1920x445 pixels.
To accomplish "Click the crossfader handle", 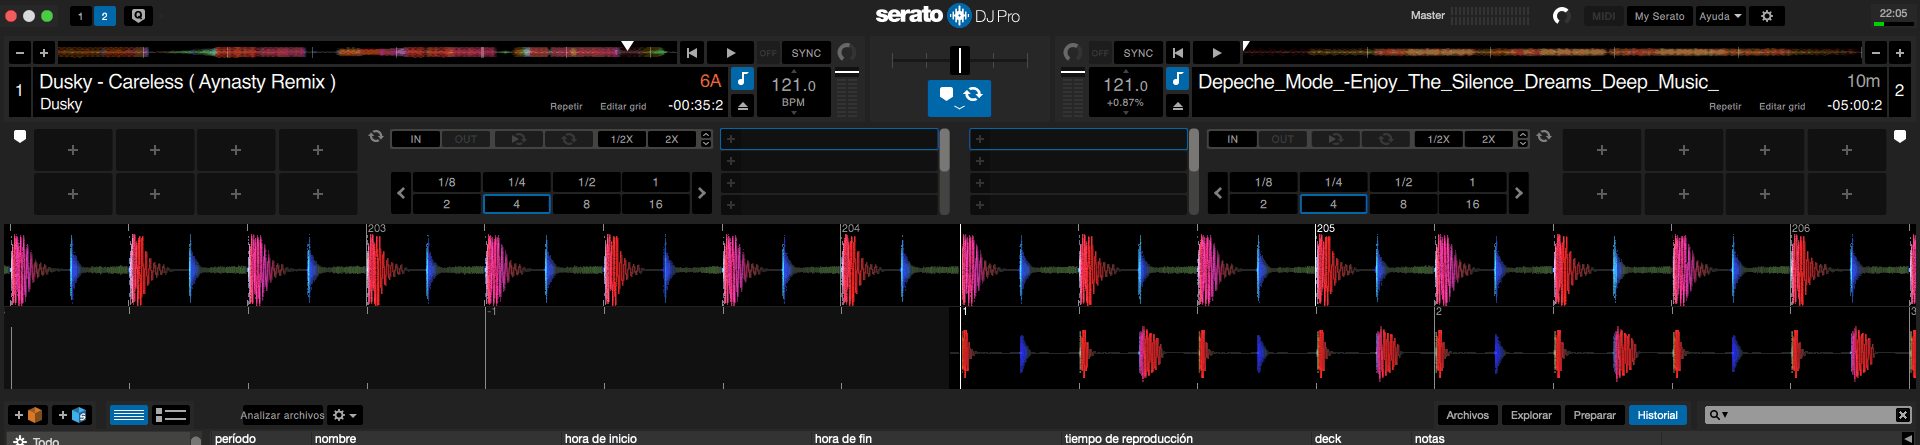I will tap(959, 60).
